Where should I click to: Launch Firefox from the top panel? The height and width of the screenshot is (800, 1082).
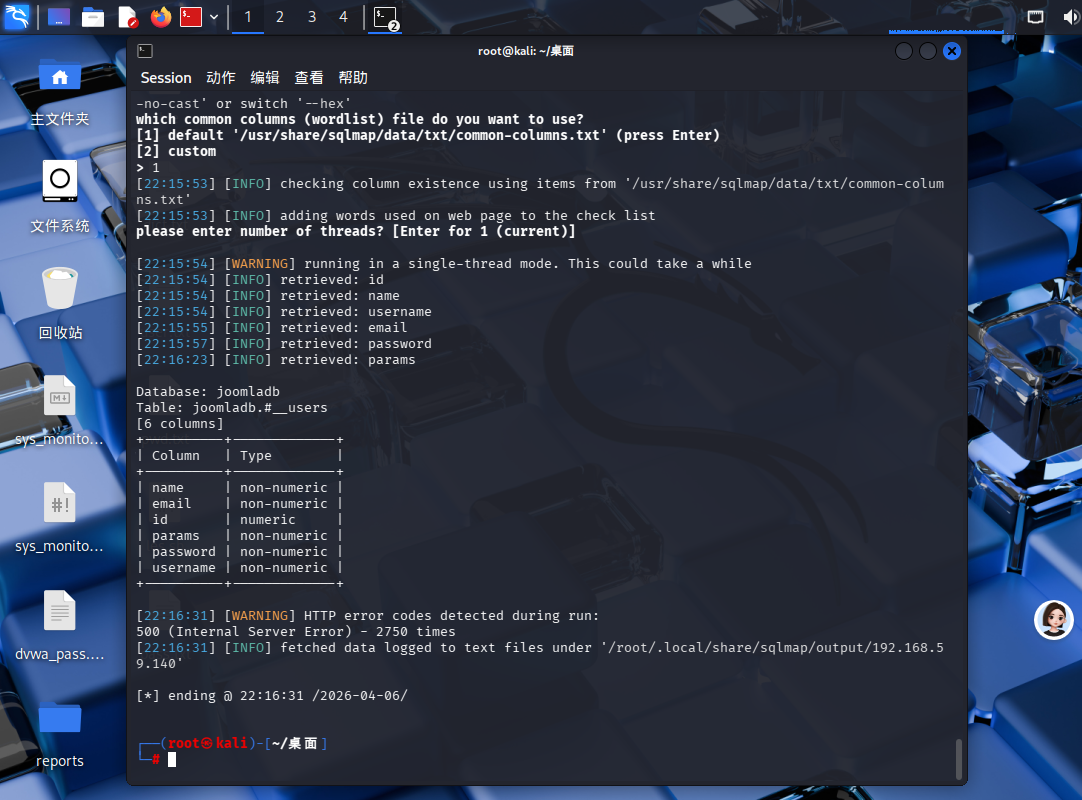click(161, 17)
